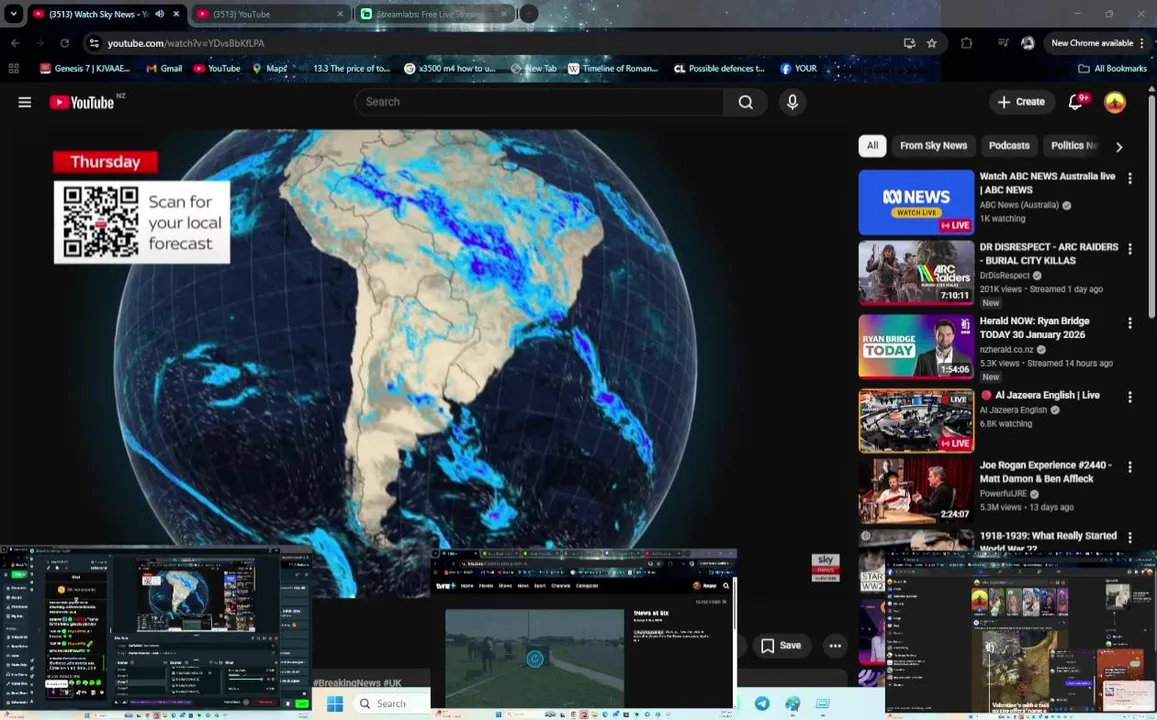Open the Ryan Bridge TODAY thumbnail
Image resolution: width=1157 pixels, height=720 pixels.
click(916, 347)
